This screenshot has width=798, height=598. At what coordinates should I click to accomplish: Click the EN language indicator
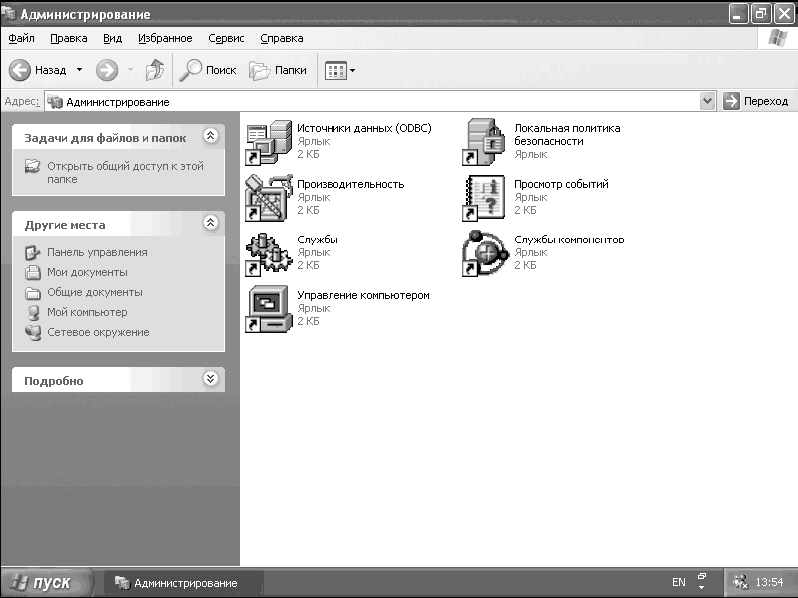pyautogui.click(x=679, y=582)
